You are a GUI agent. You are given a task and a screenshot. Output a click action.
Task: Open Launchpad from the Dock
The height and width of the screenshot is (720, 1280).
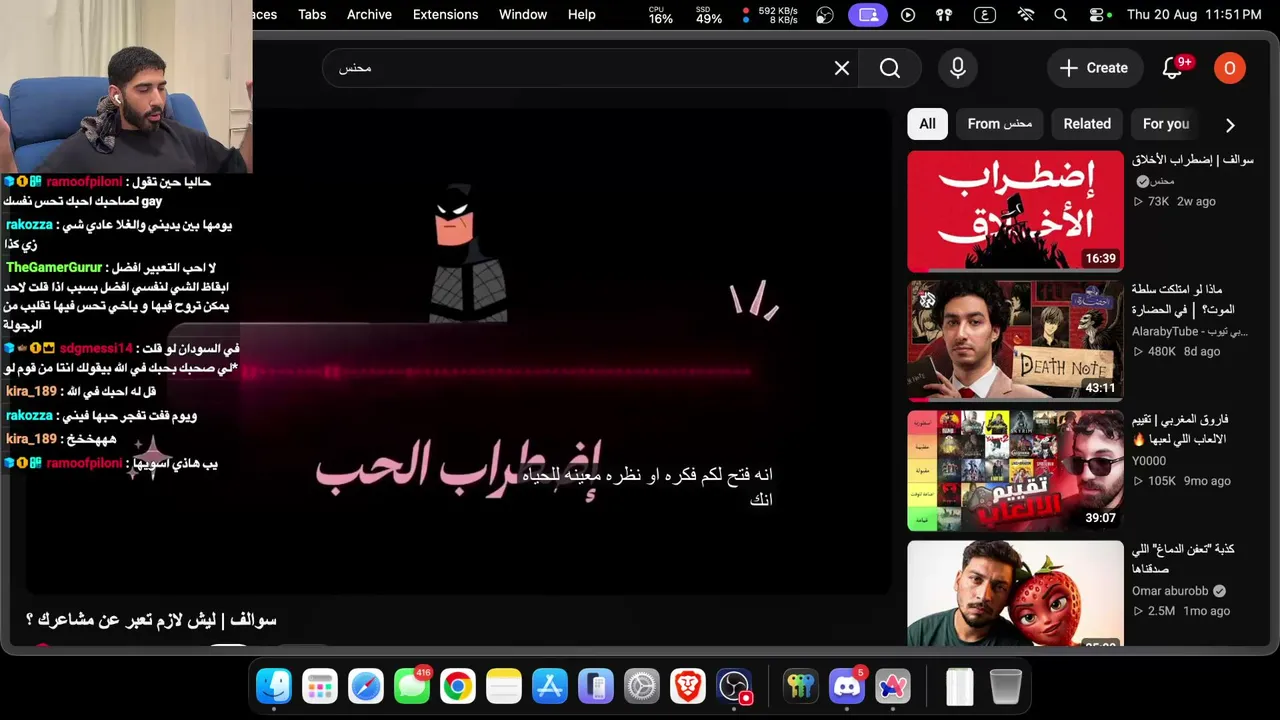(320, 686)
